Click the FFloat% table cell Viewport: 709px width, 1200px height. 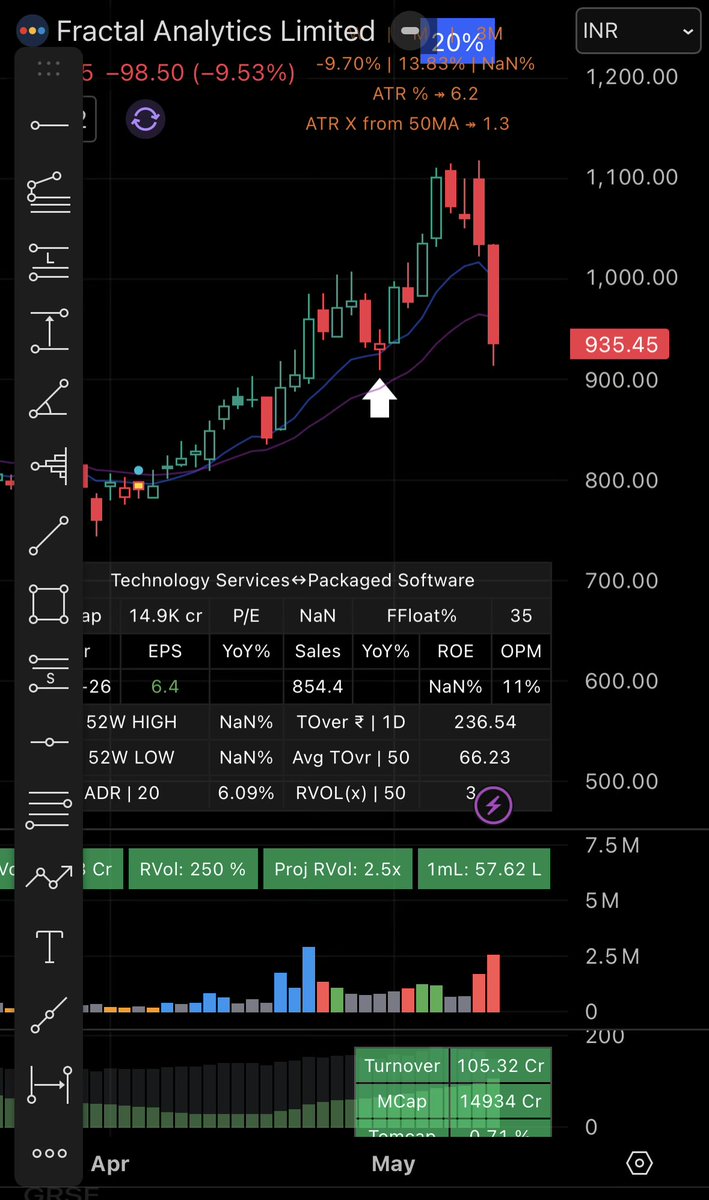(421, 616)
